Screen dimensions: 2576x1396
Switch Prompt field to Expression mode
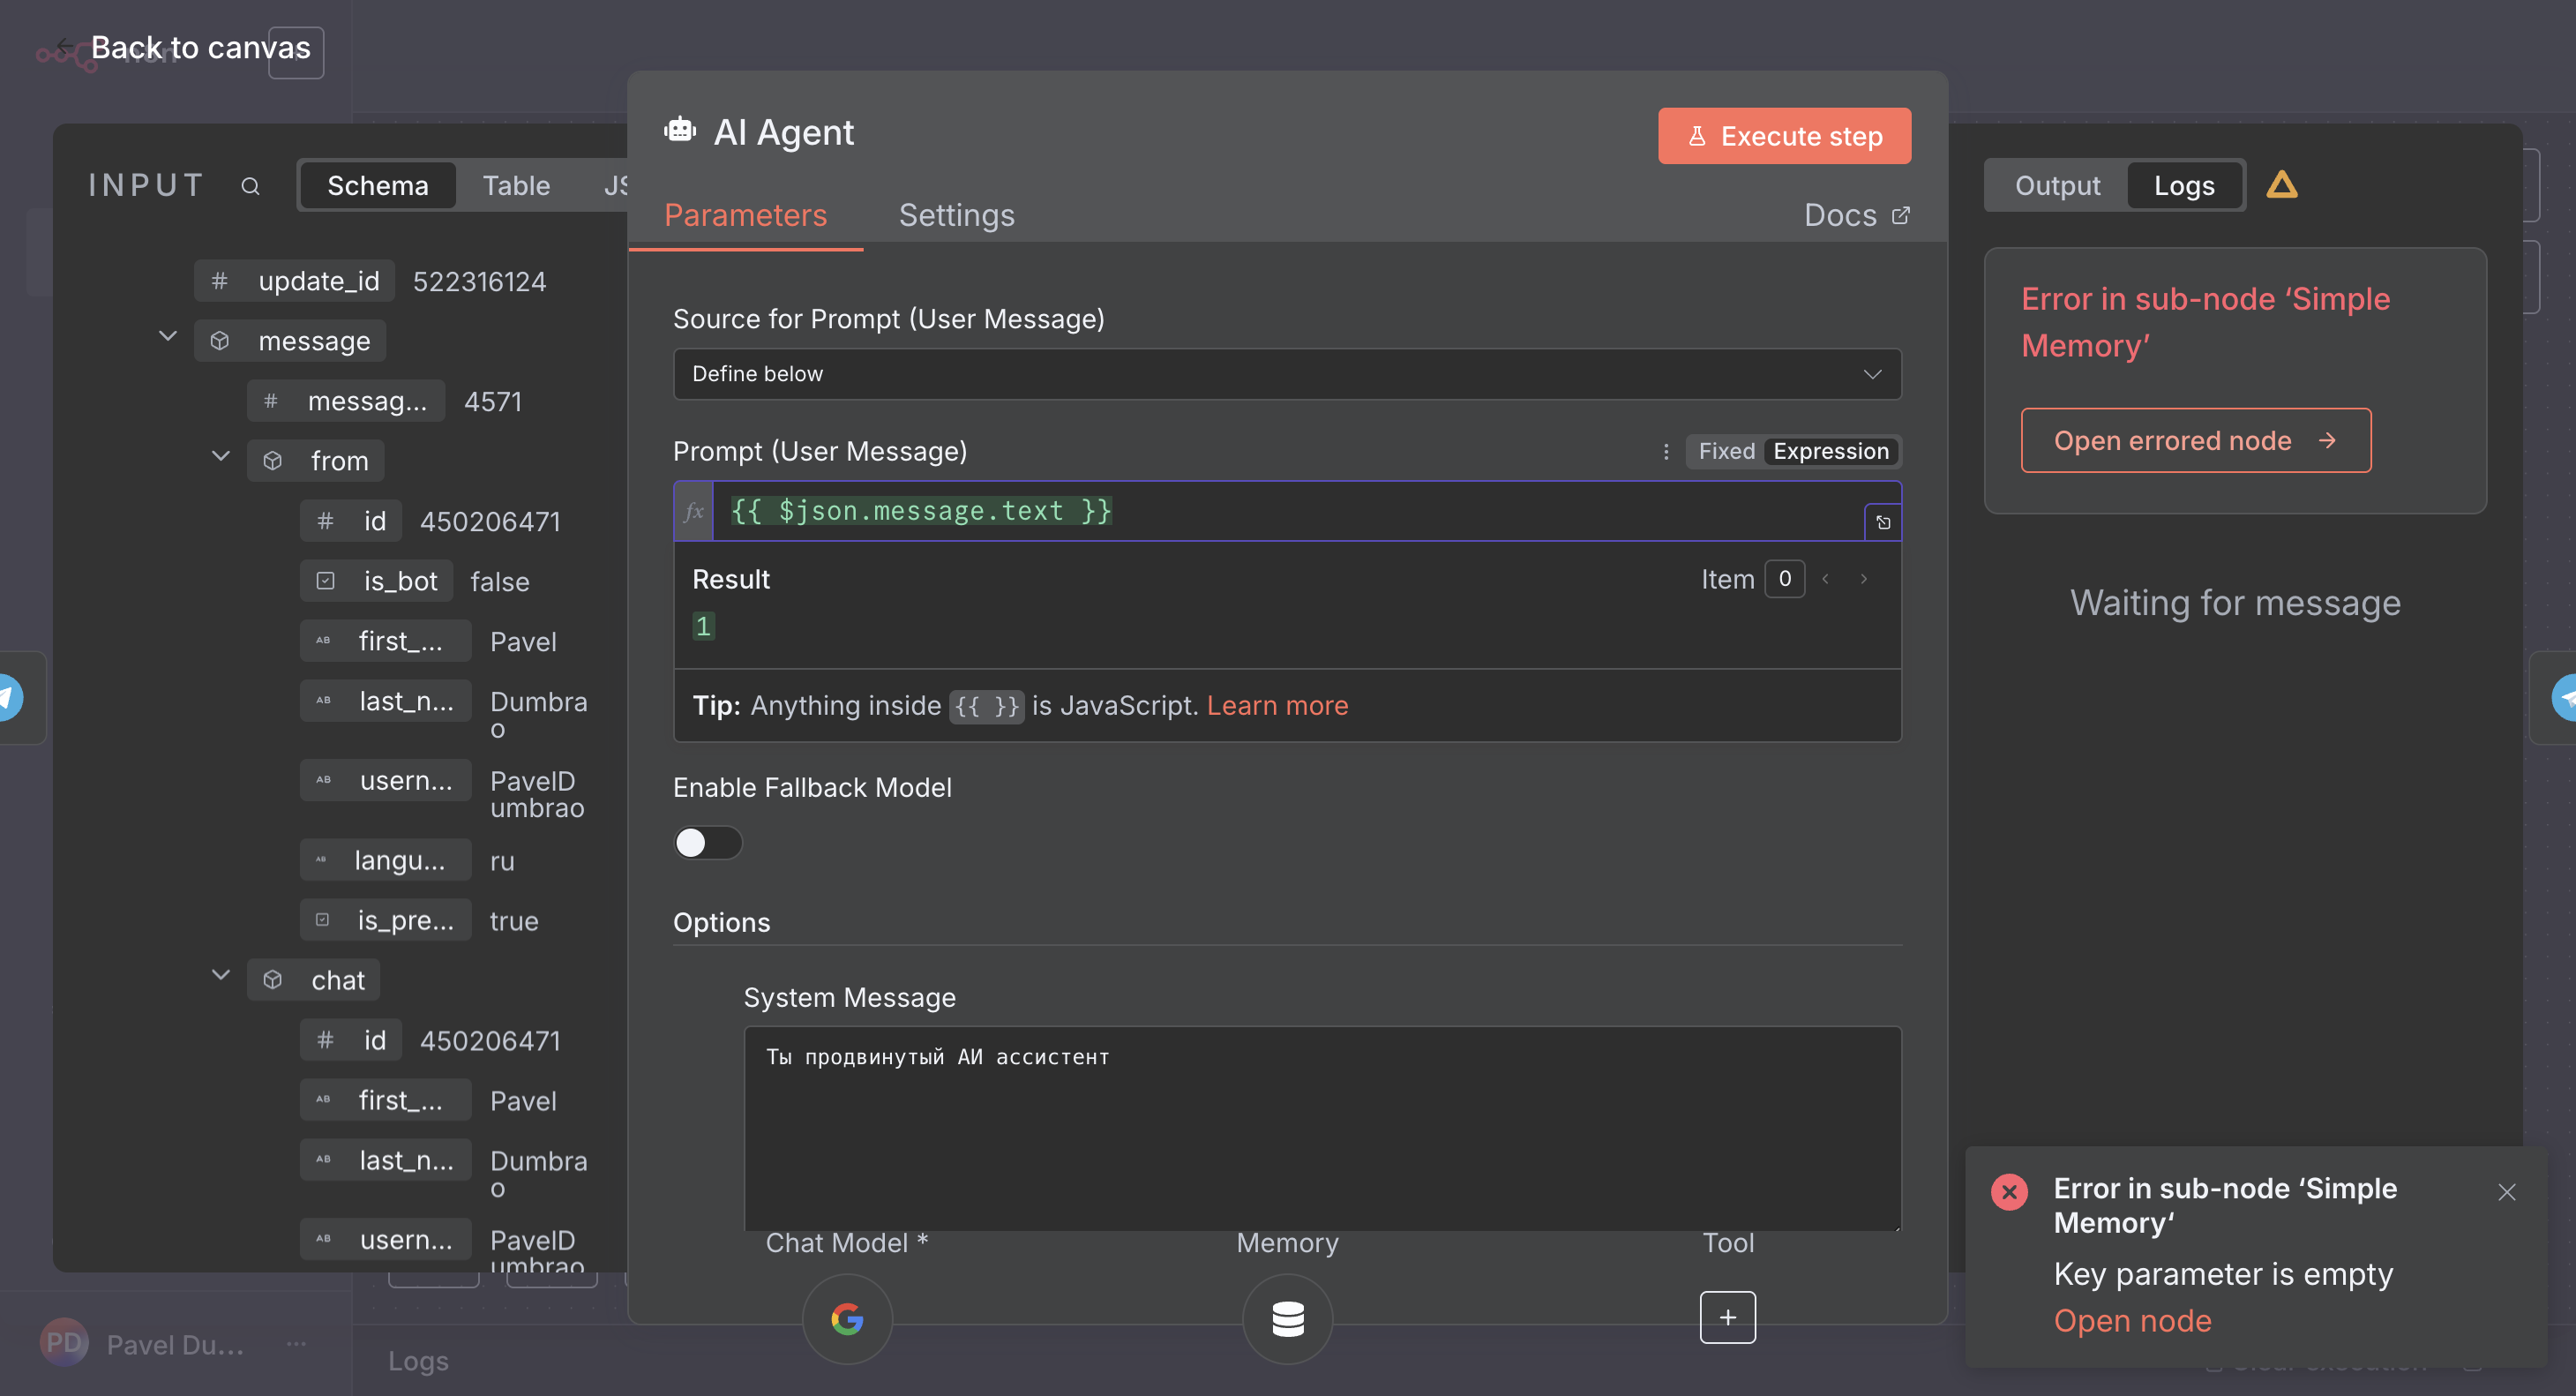coord(1830,451)
